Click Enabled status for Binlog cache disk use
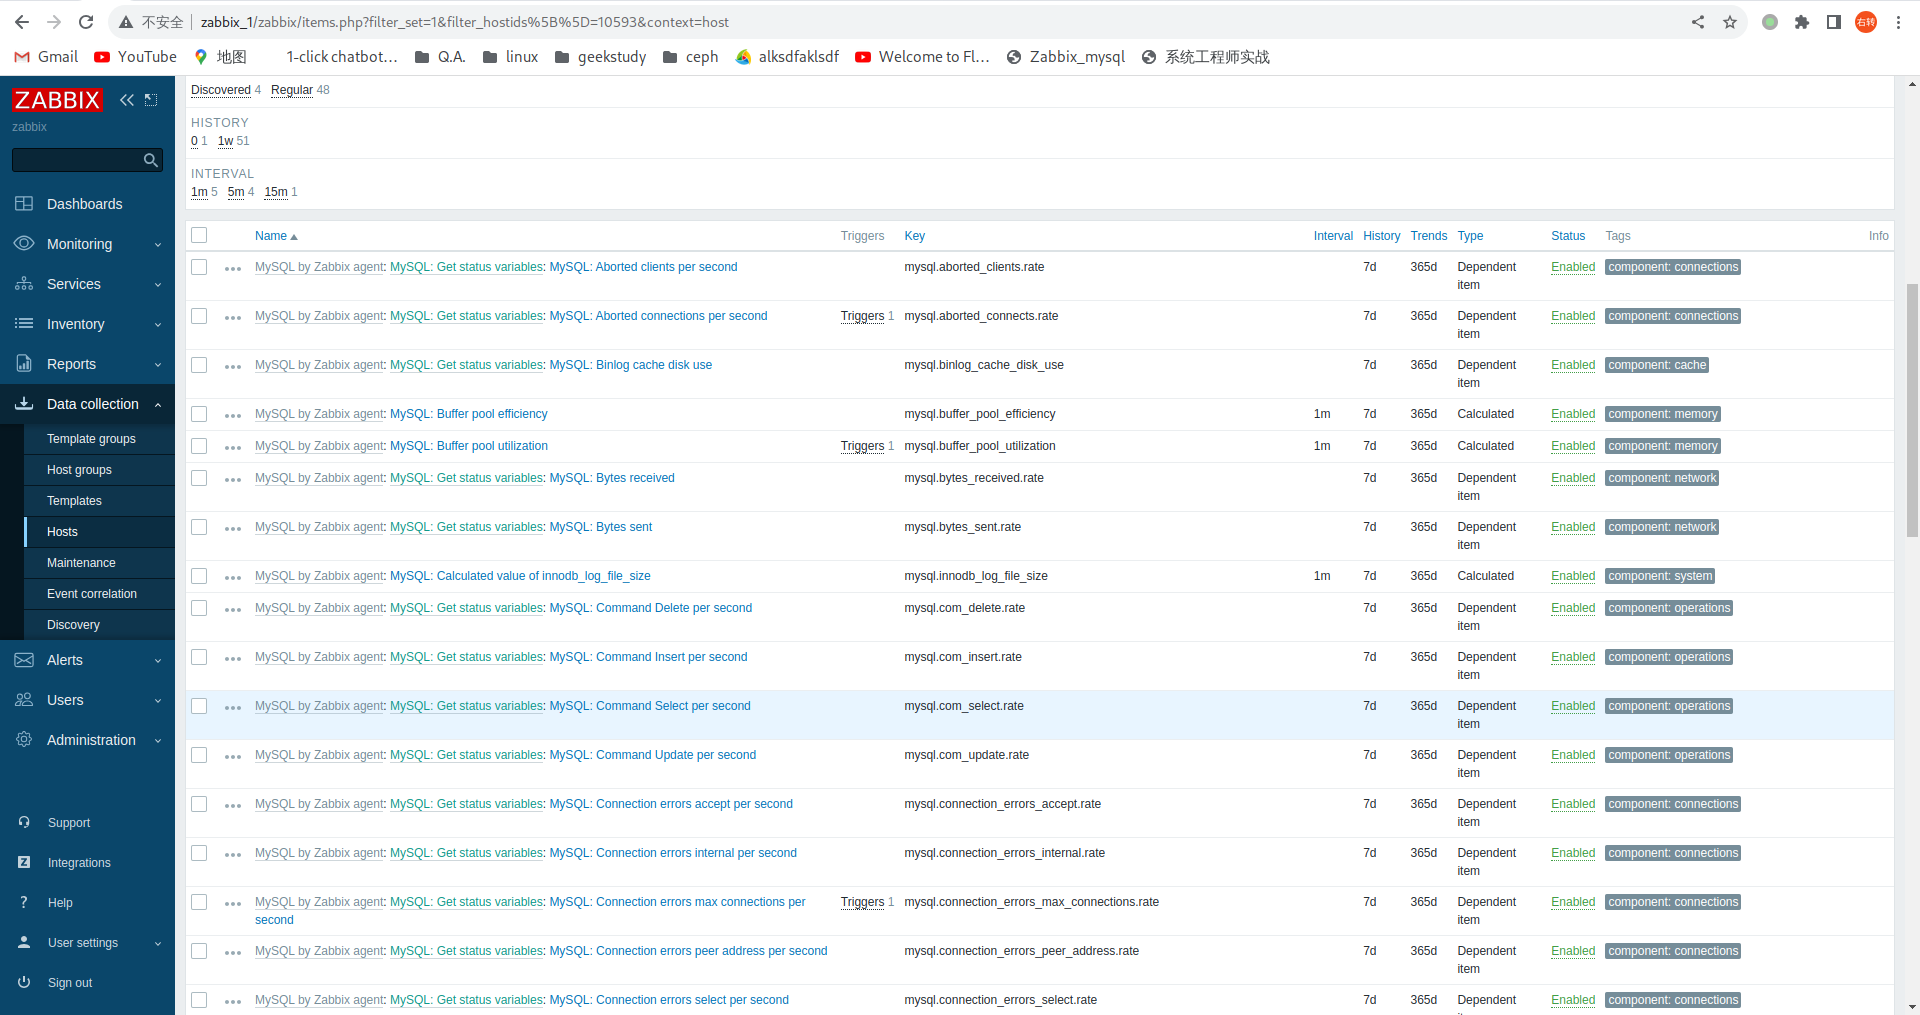The image size is (1920, 1015). pos(1572,365)
